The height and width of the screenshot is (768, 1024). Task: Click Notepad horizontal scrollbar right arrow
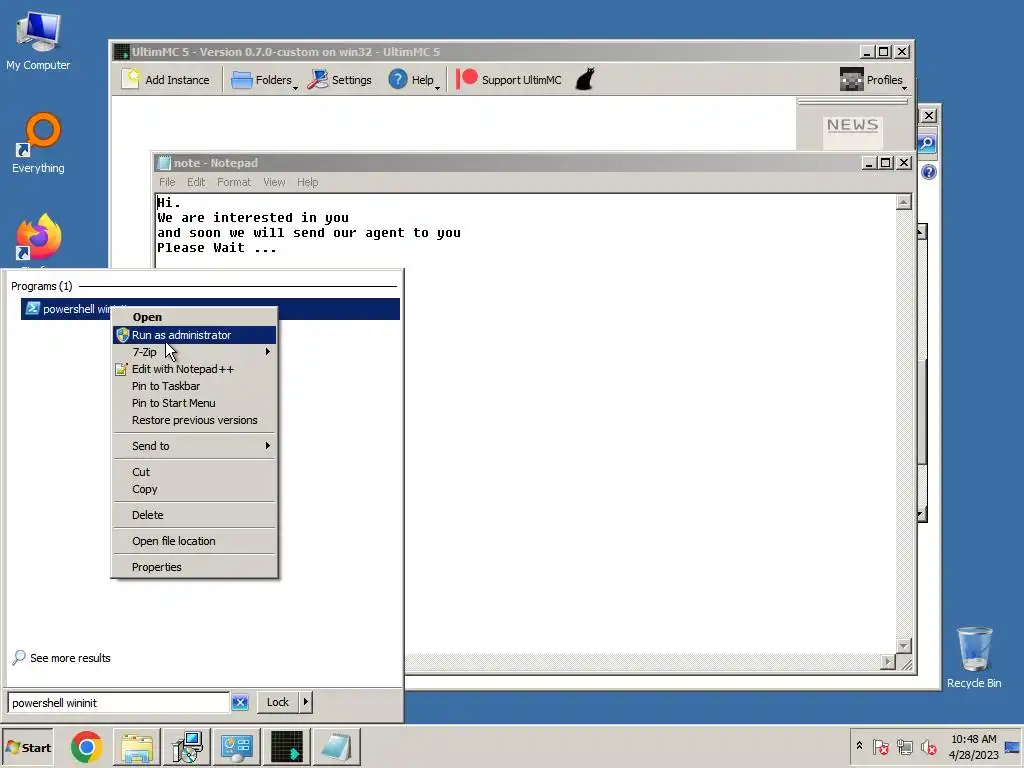tap(888, 662)
